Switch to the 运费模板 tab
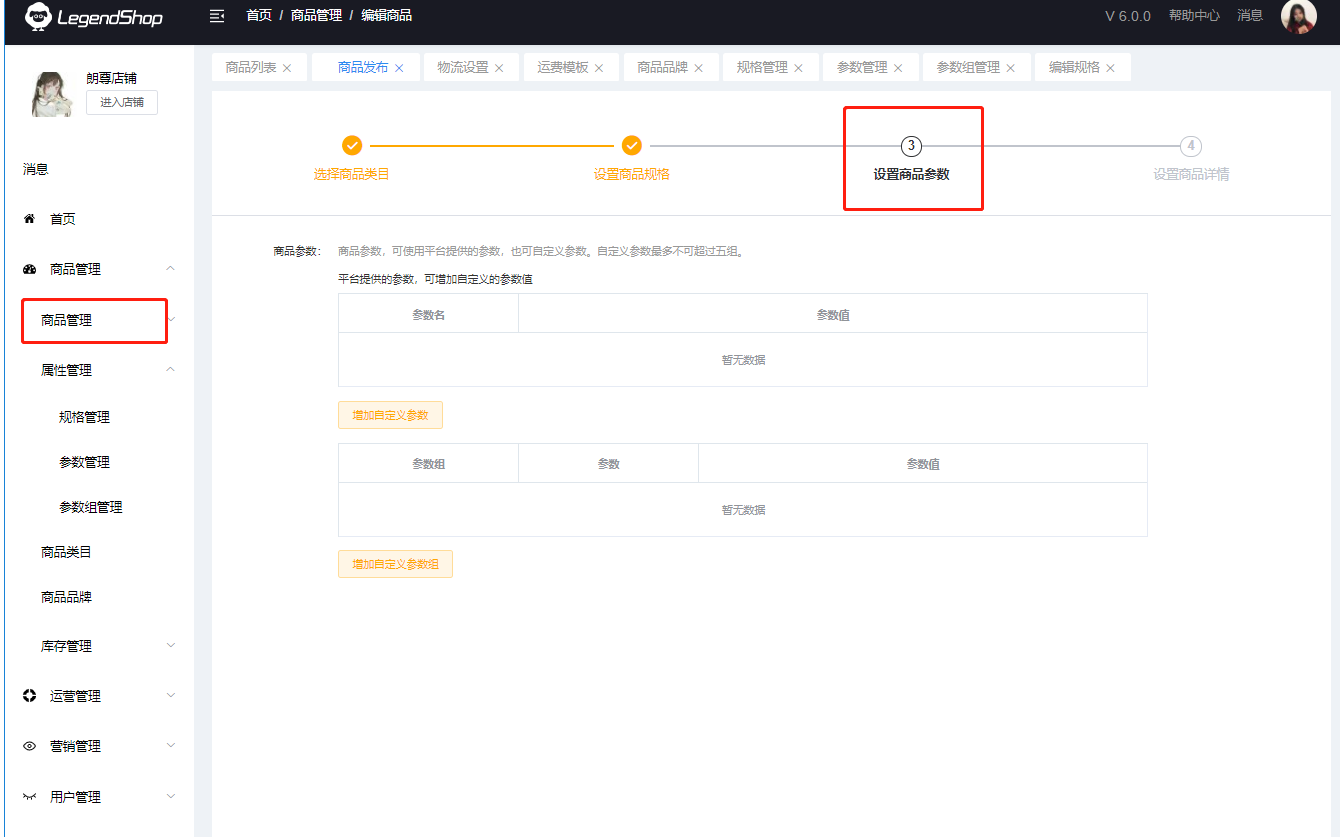The image size is (1340, 837). (562, 67)
